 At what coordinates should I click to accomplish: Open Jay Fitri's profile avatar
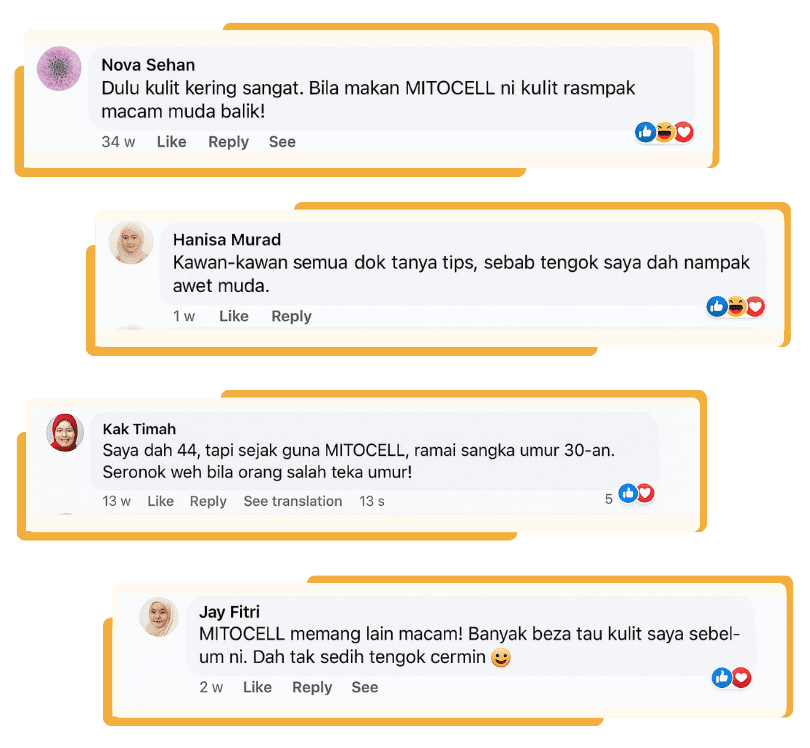click(159, 617)
